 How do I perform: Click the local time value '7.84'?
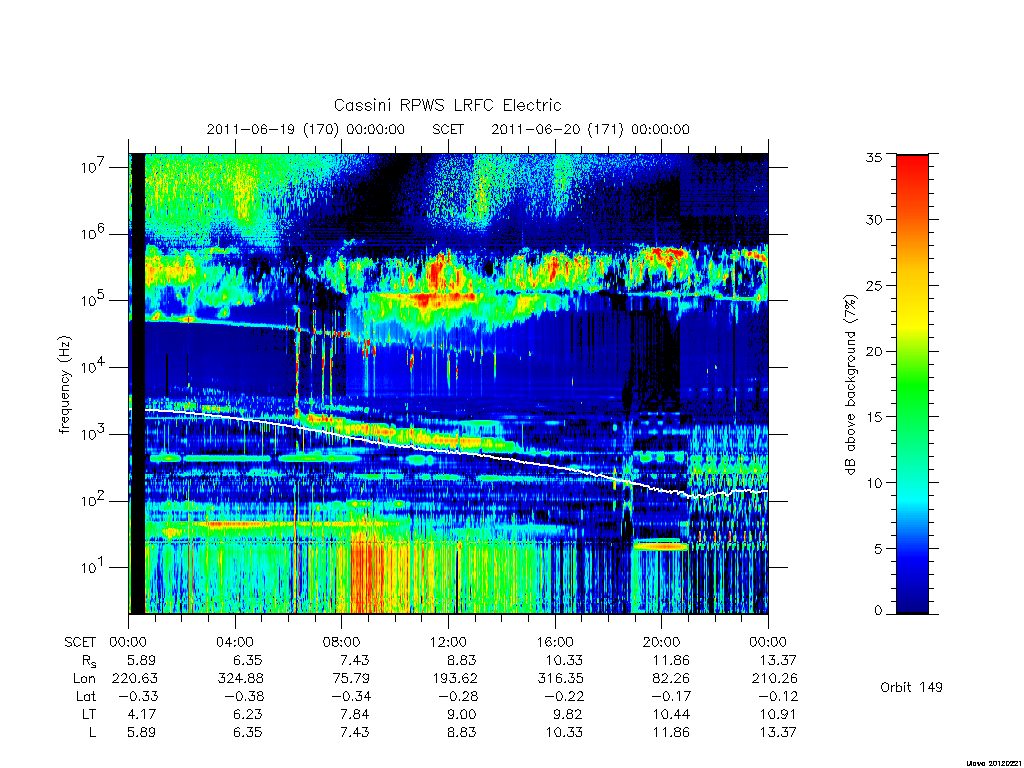(x=355, y=714)
